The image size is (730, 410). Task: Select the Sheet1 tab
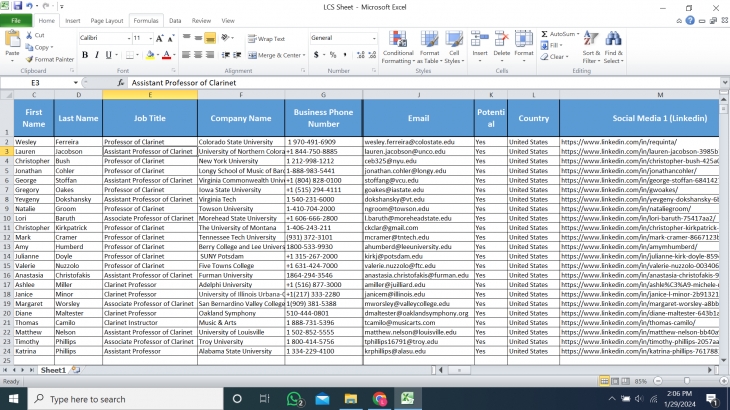click(x=53, y=370)
